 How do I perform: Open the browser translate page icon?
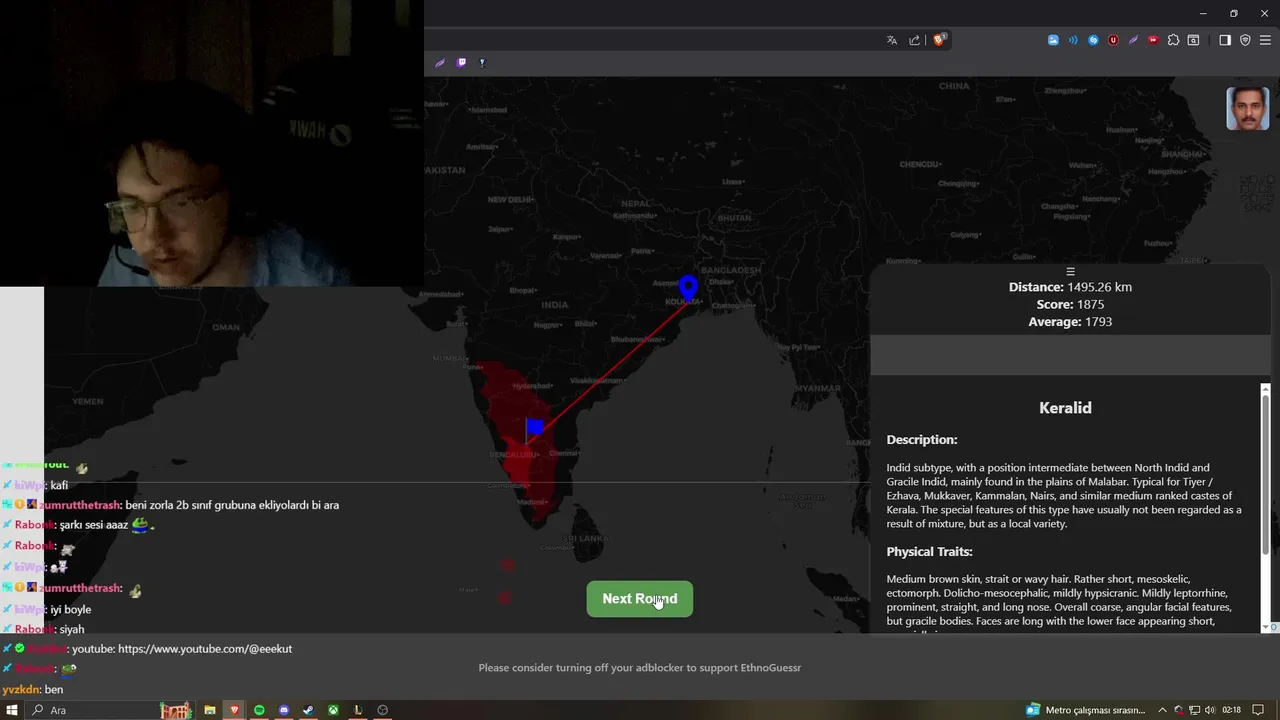pyautogui.click(x=892, y=40)
